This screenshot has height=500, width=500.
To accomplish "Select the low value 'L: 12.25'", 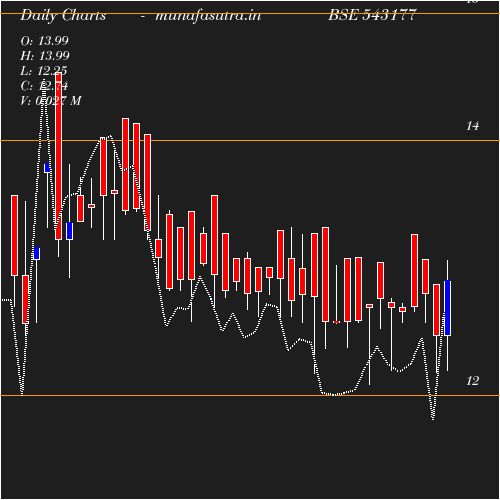I will [x=44, y=71].
